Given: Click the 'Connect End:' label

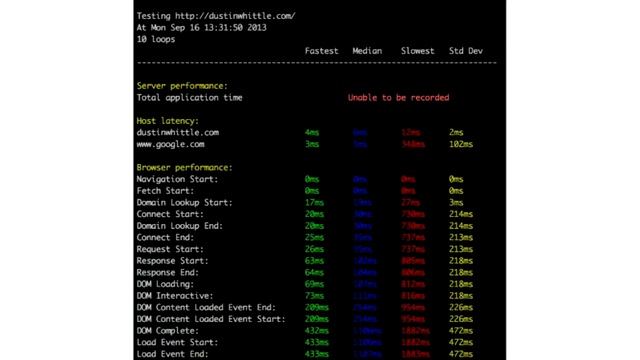Looking at the screenshot, I should point(165,237).
